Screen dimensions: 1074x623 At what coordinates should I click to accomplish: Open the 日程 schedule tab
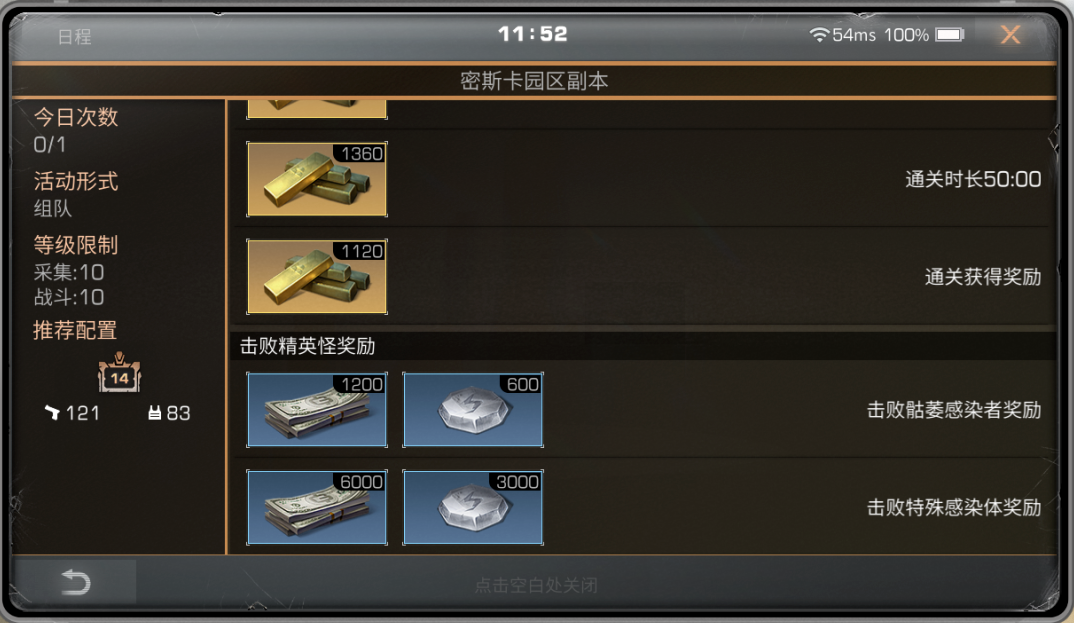pyautogui.click(x=74, y=36)
